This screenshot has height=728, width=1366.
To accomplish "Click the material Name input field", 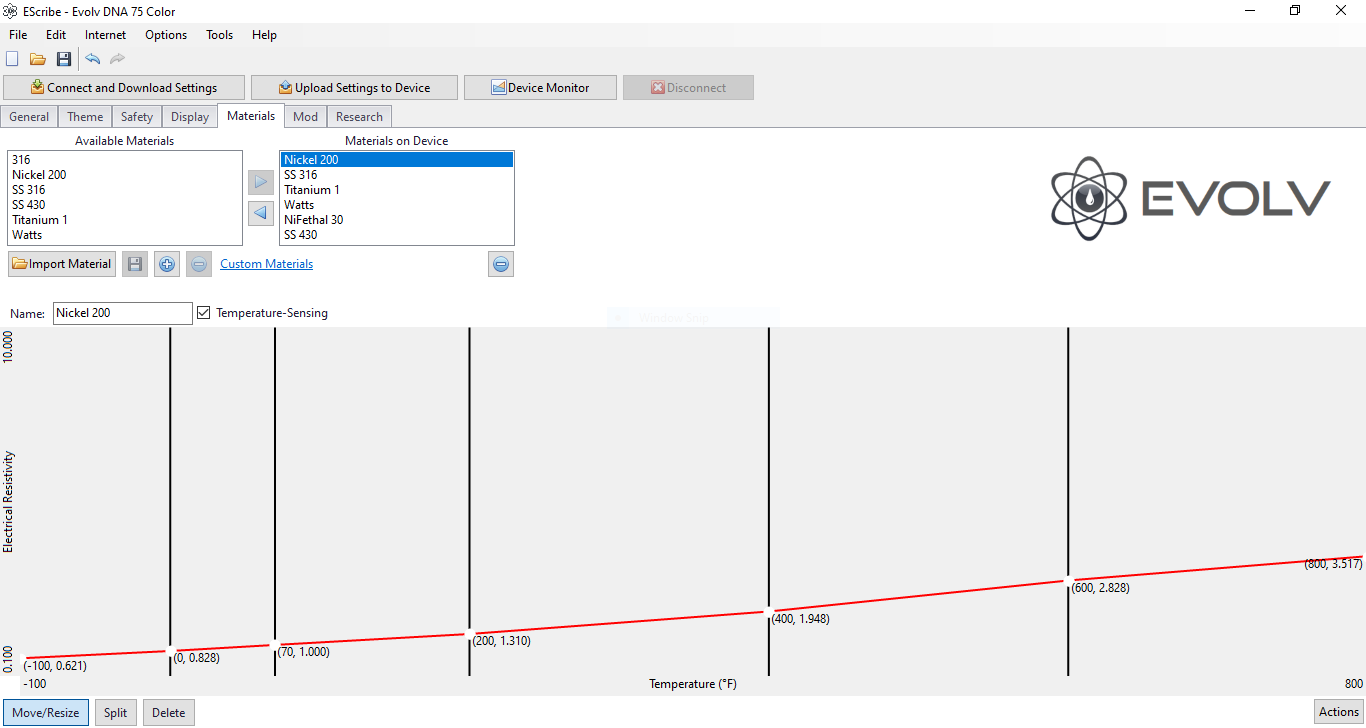I will tap(122, 313).
